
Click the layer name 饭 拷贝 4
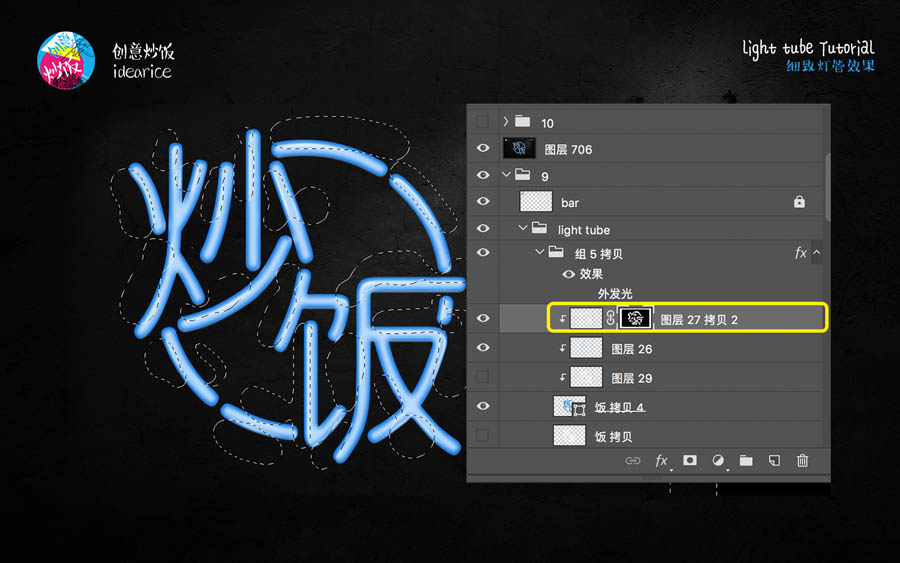(619, 407)
